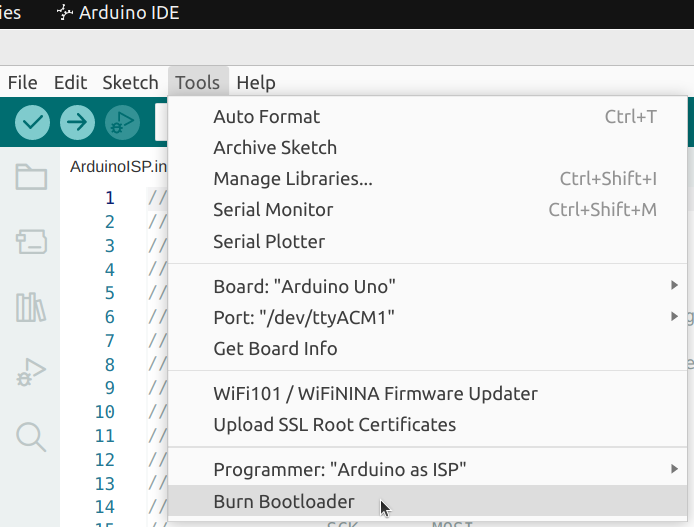Open the Search magnifier sidebar icon
Screen dimensions: 694x527
31,437
